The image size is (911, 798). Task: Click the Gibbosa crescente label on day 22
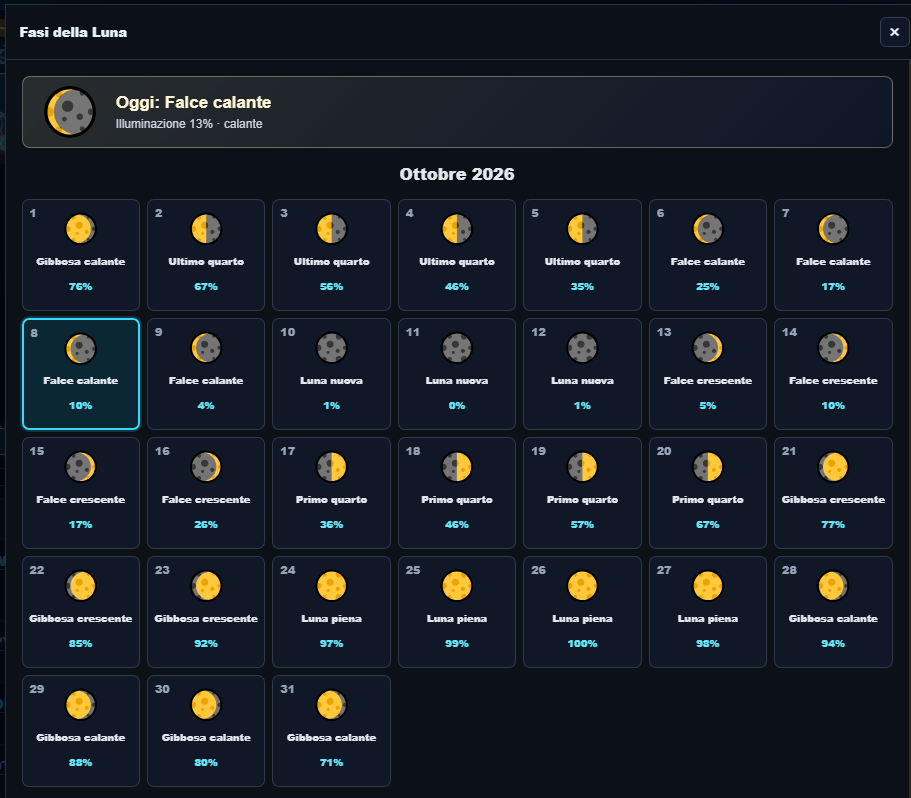(x=80, y=619)
